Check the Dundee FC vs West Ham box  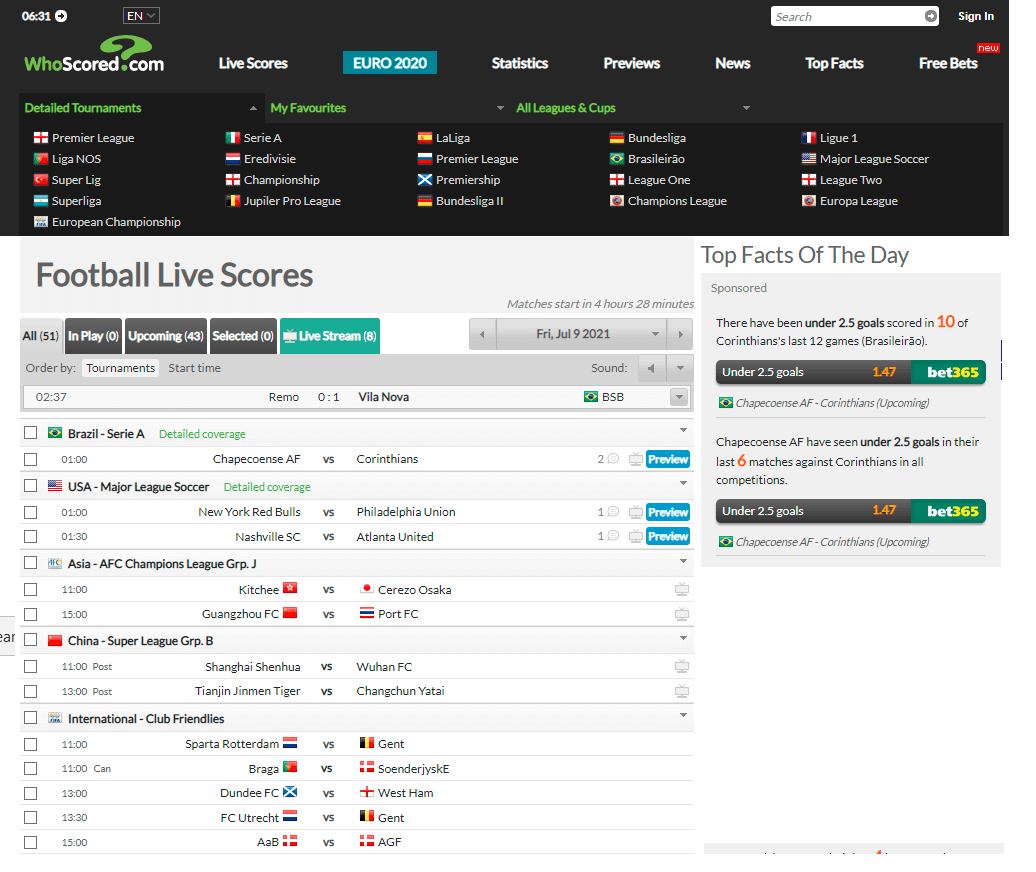click(x=30, y=793)
